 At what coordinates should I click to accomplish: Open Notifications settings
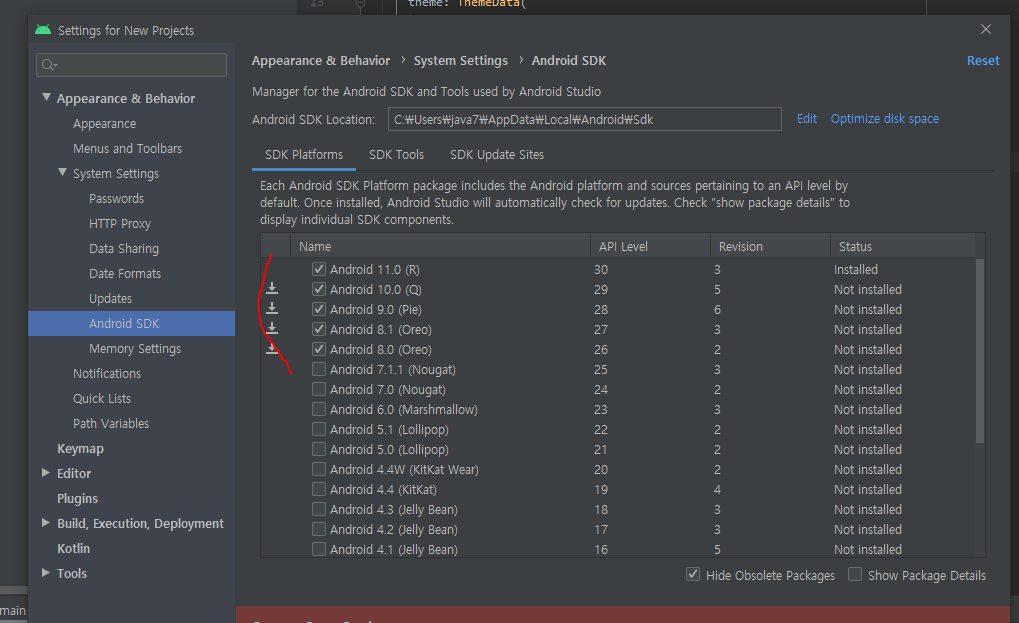[107, 374]
